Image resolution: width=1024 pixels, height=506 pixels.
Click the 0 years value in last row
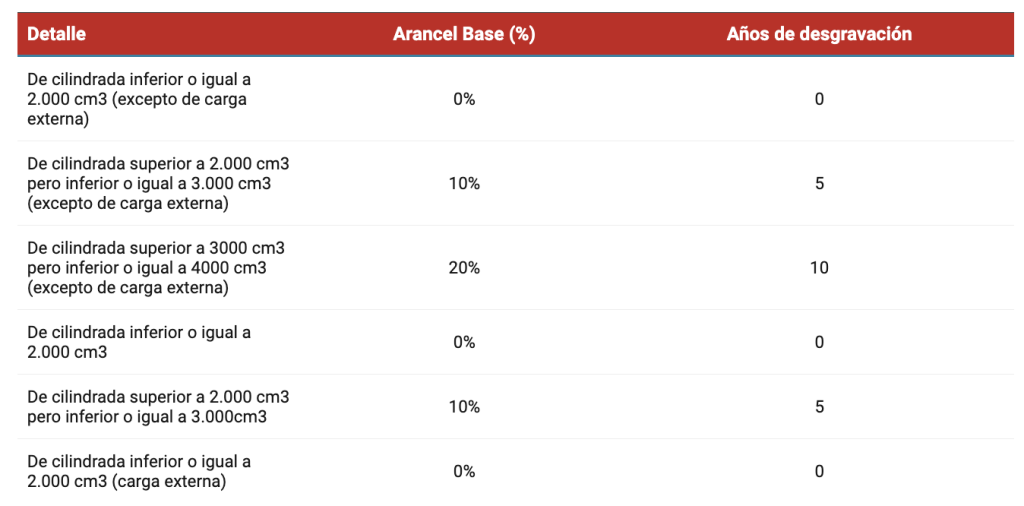click(x=819, y=471)
